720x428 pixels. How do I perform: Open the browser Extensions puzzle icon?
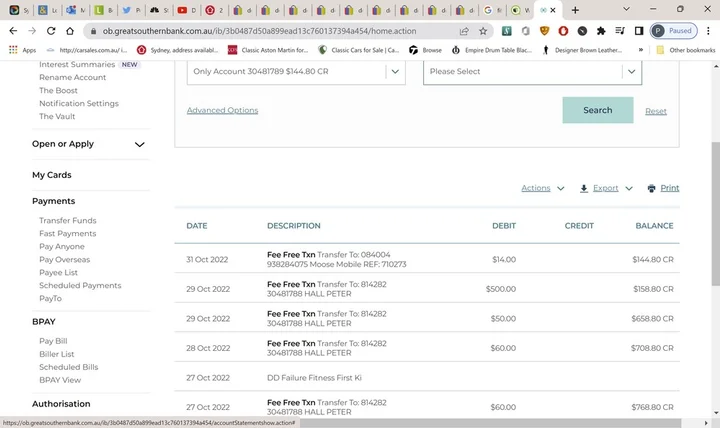pos(600,31)
